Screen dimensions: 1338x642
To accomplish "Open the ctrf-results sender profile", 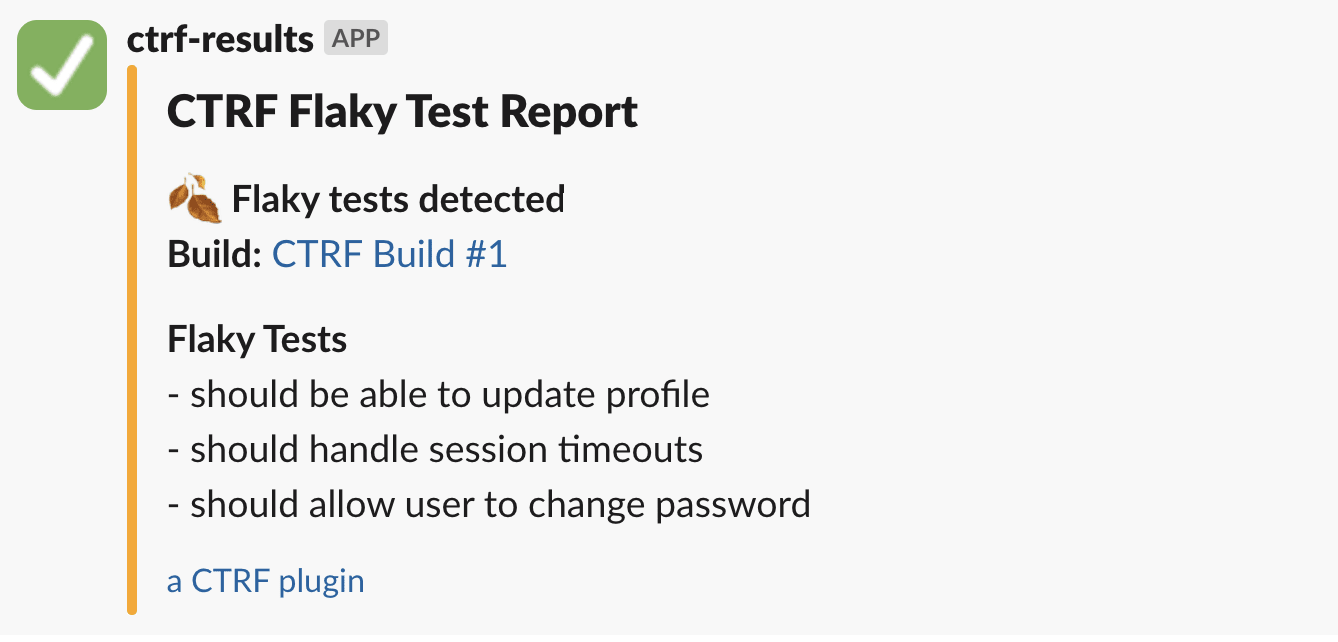I will pos(220,39).
